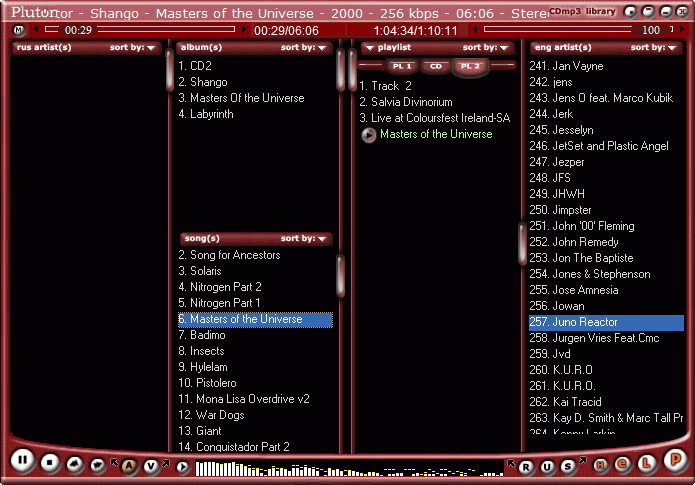Viewport: 695px width, 485px height.
Task: Select song Nitrogen Part 2
Action: (220, 287)
